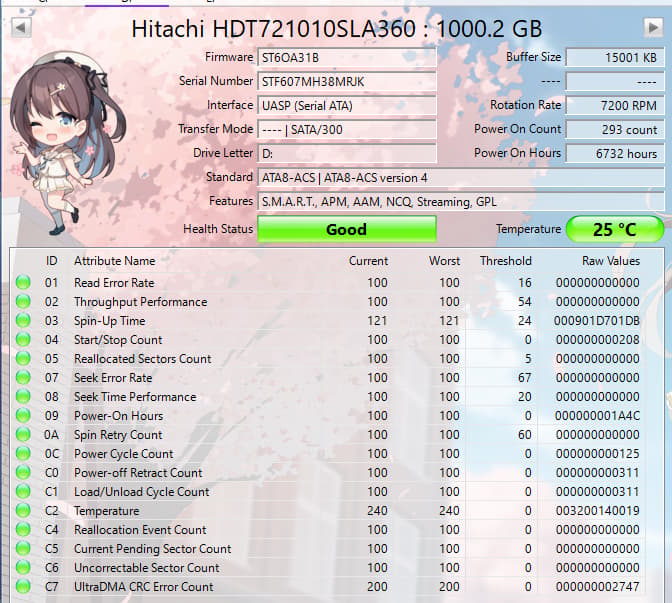The image size is (672, 603).
Task: Select the Reallocation Event Count attribute name
Action: 140,530
